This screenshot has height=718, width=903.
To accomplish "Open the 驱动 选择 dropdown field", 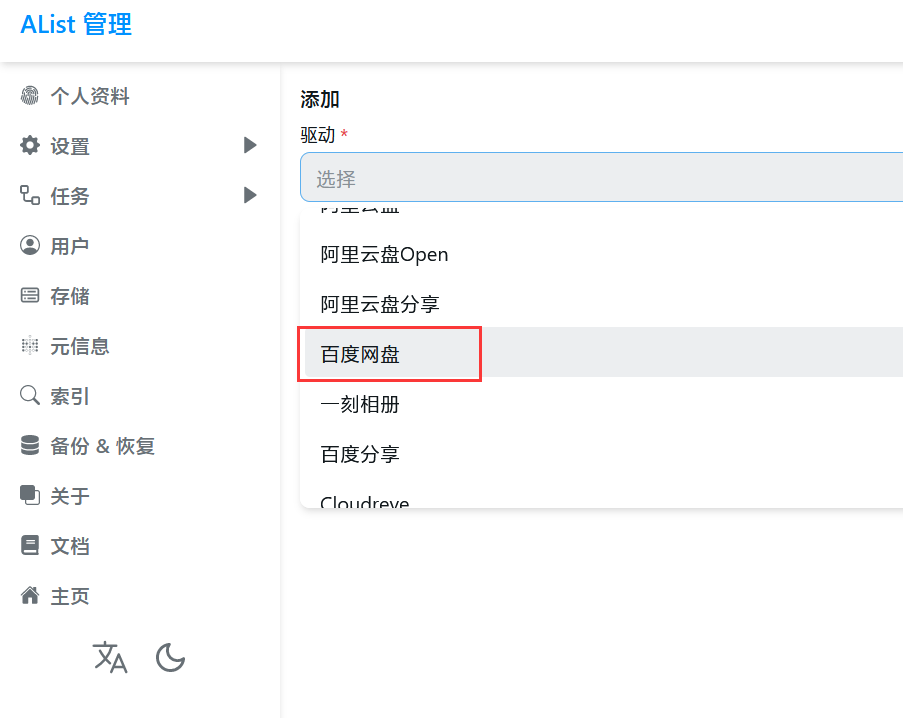I will 601,177.
